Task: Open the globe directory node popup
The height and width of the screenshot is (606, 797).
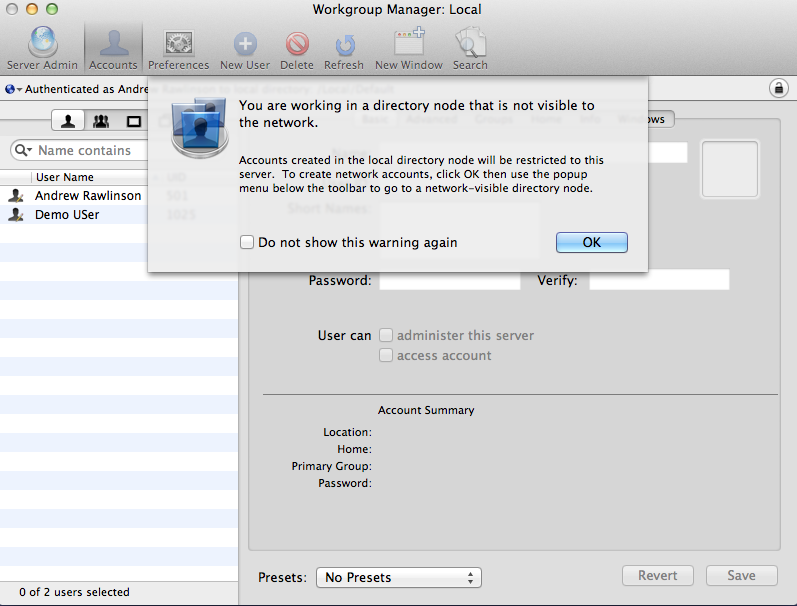Action: point(13,89)
